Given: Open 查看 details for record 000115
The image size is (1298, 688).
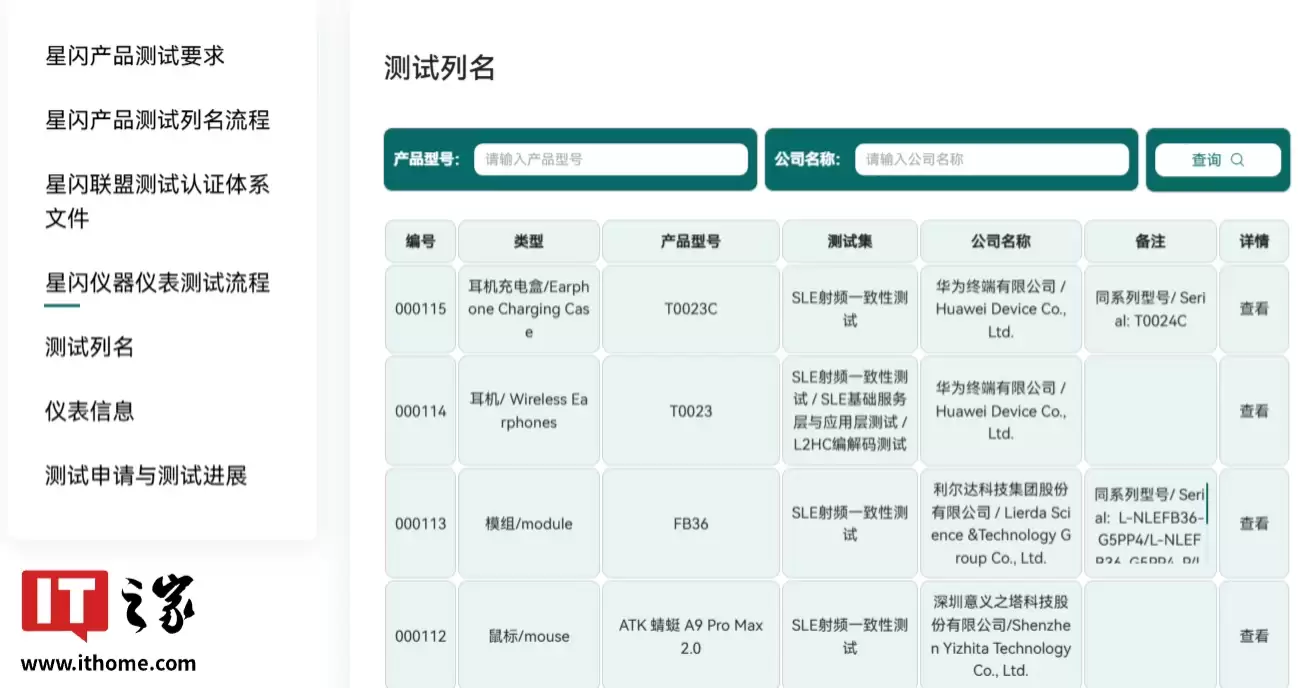Looking at the screenshot, I should coord(1253,309).
